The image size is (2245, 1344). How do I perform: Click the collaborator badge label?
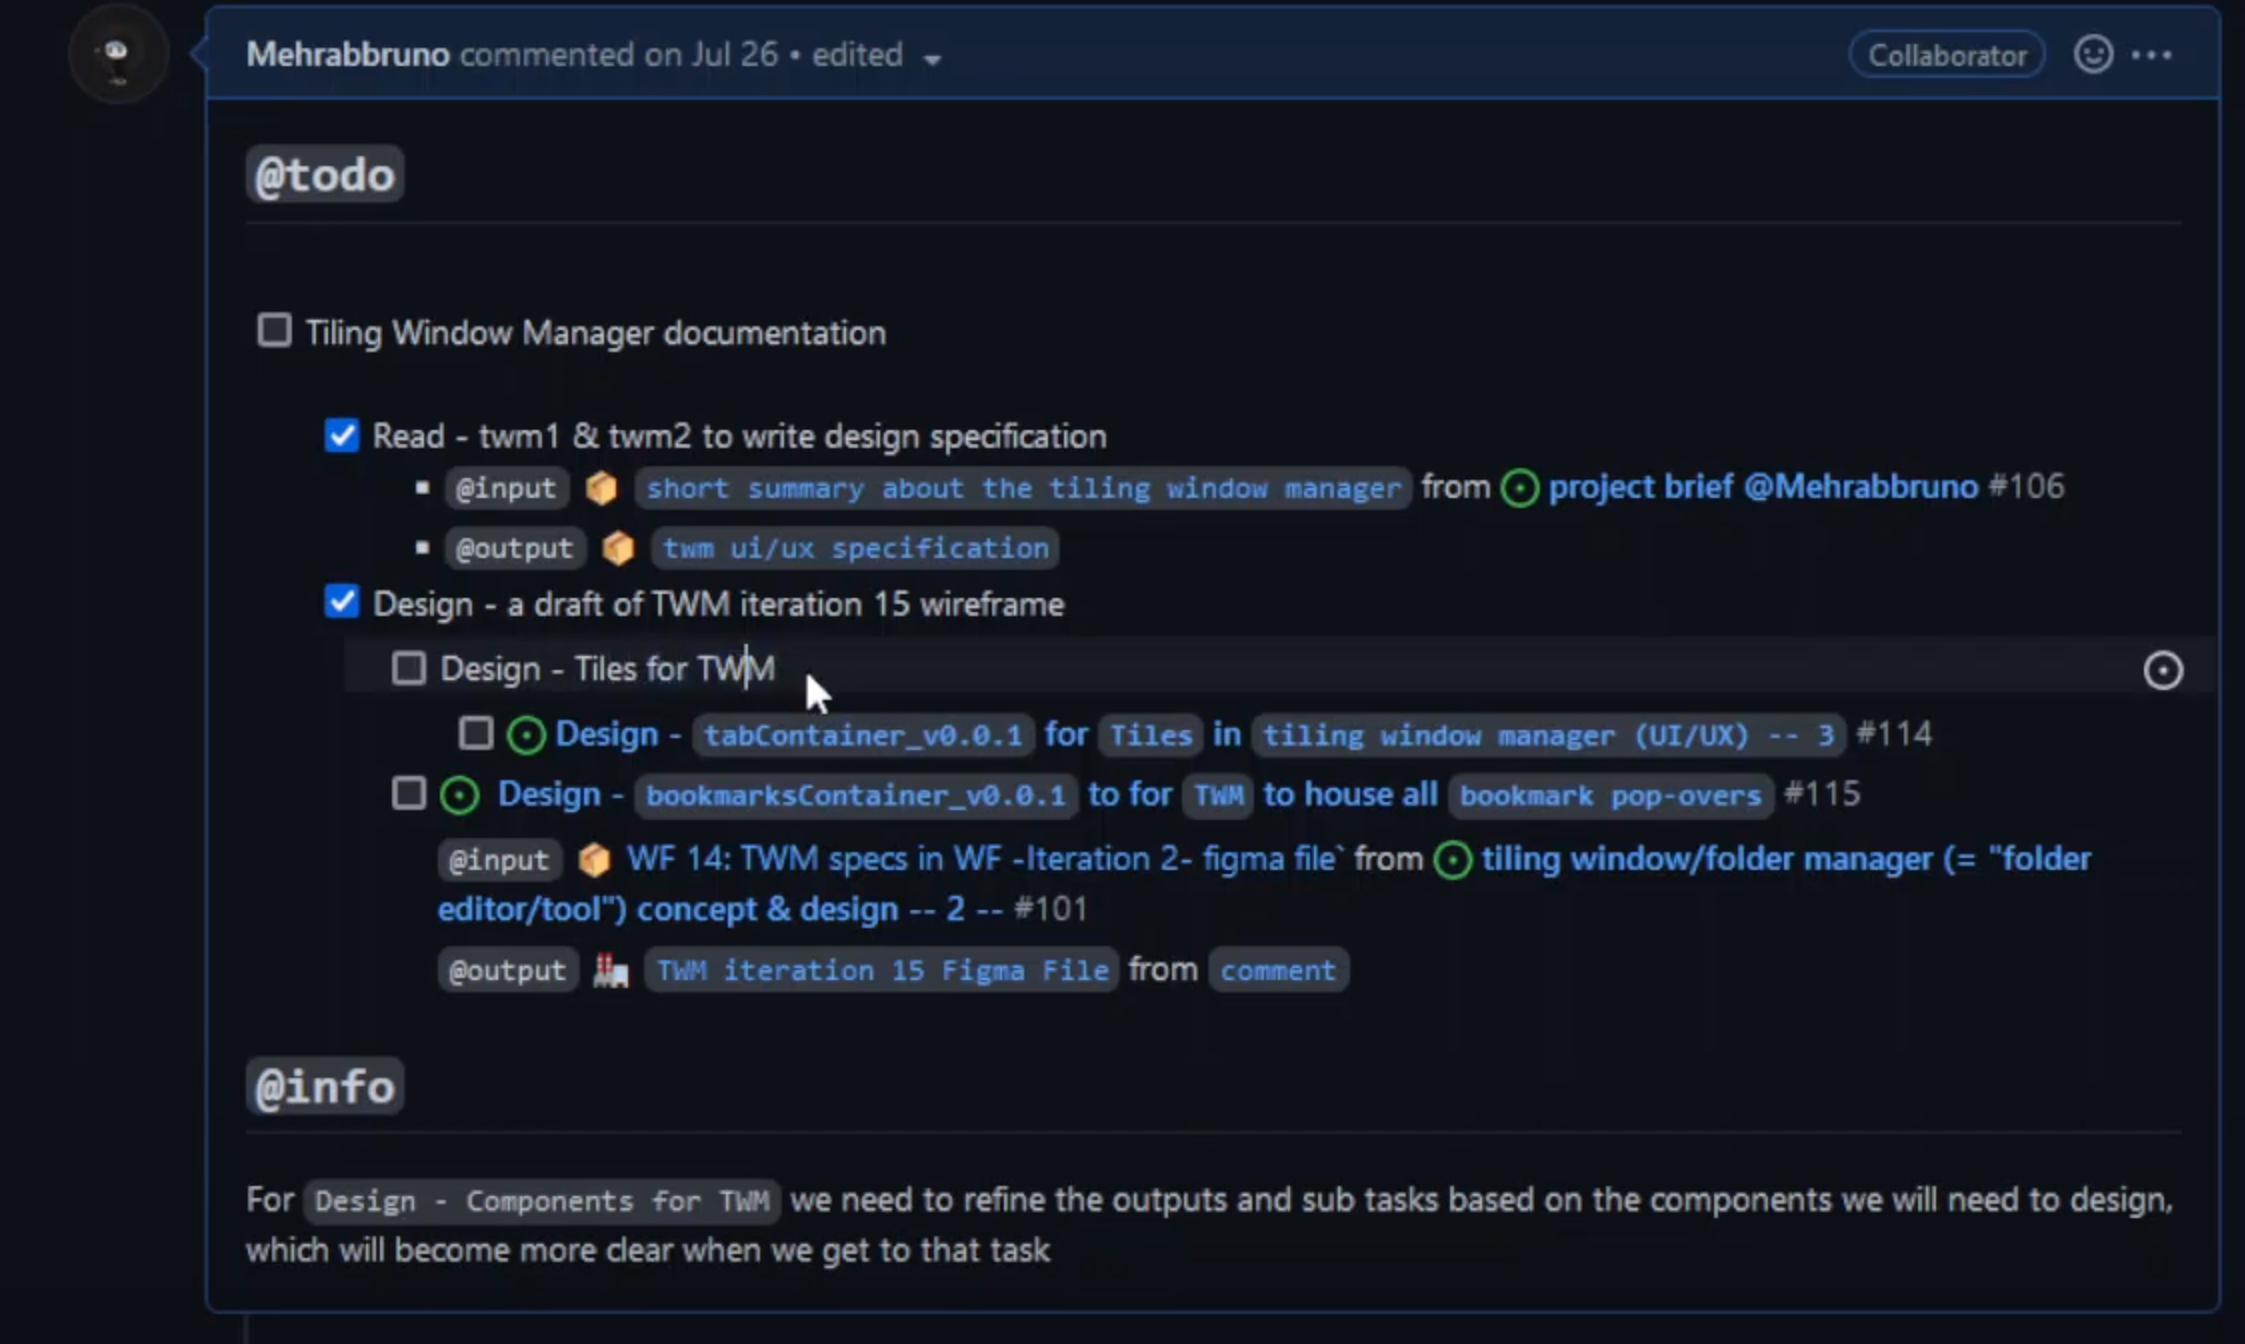[1946, 53]
